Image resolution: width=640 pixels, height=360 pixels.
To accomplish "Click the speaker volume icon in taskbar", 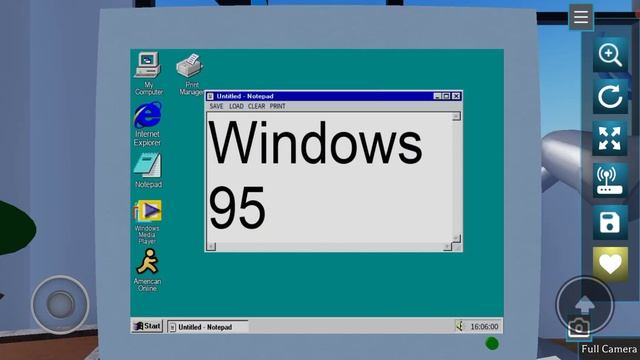I will [460, 326].
